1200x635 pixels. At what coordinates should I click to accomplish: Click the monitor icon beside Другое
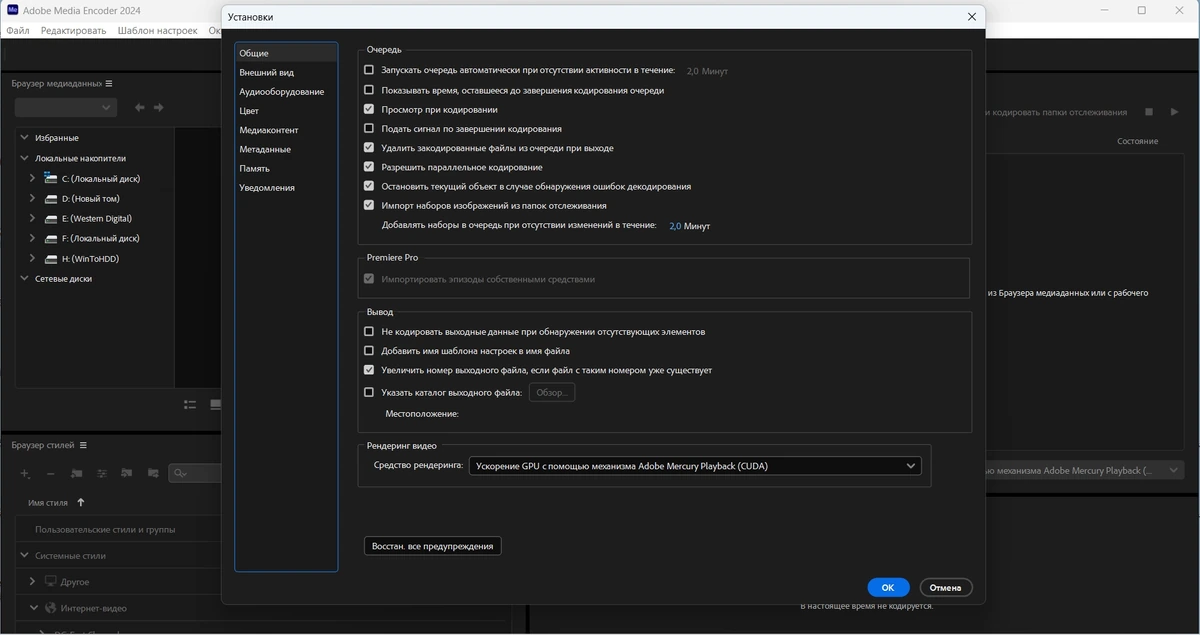pos(49,581)
